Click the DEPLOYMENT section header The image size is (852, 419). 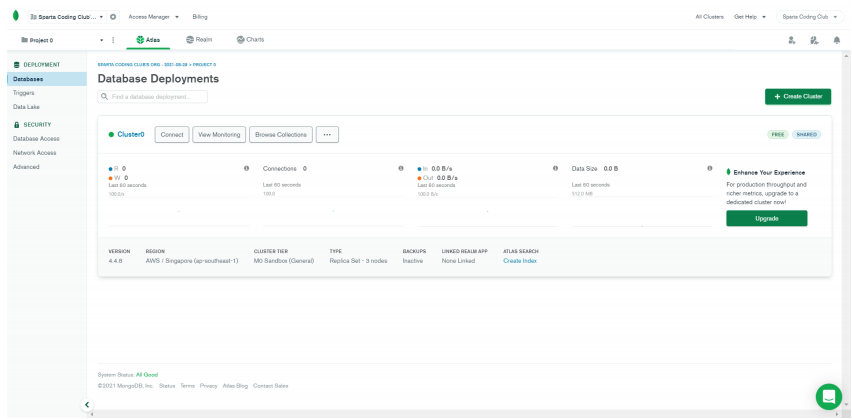37,65
